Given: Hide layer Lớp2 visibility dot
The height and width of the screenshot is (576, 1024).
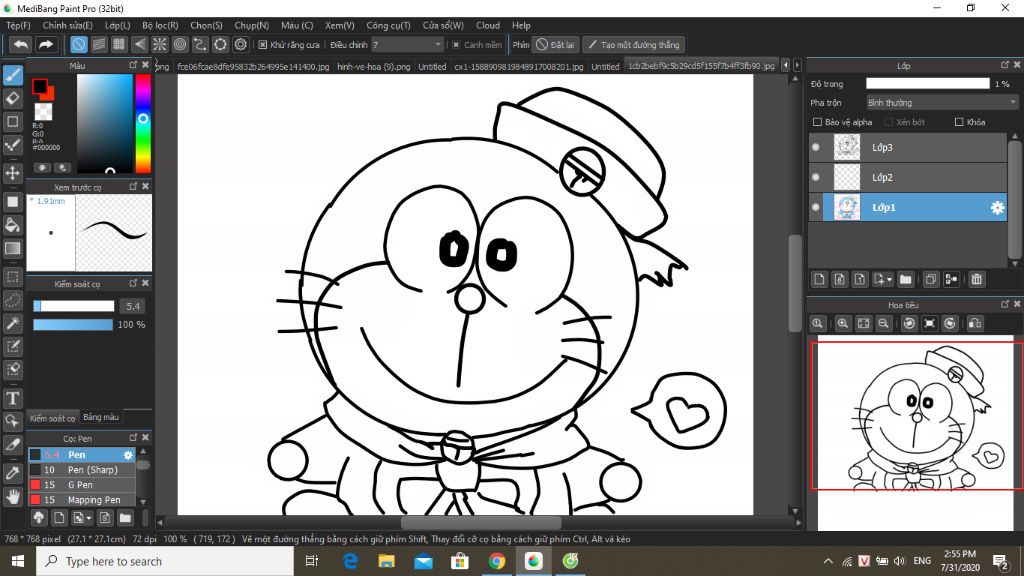Looking at the screenshot, I should click(x=816, y=177).
